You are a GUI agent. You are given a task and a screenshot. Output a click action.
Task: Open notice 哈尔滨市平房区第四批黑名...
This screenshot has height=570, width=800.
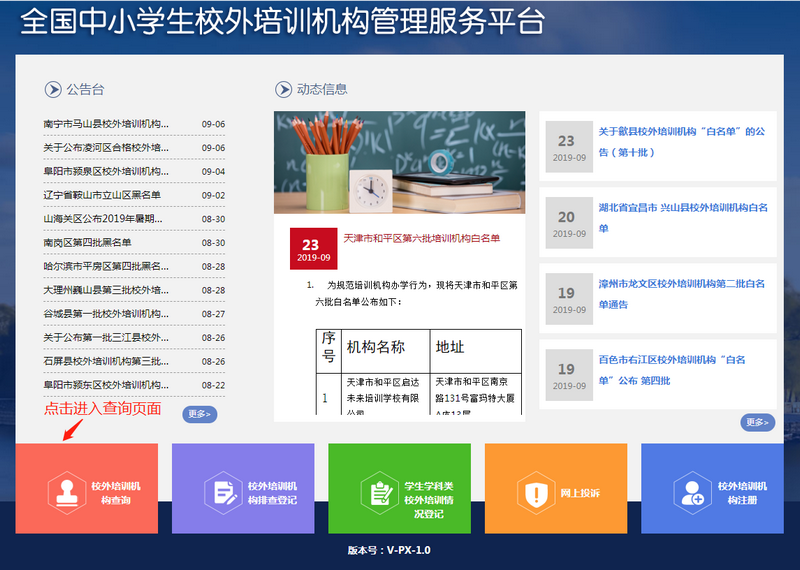click(106, 266)
